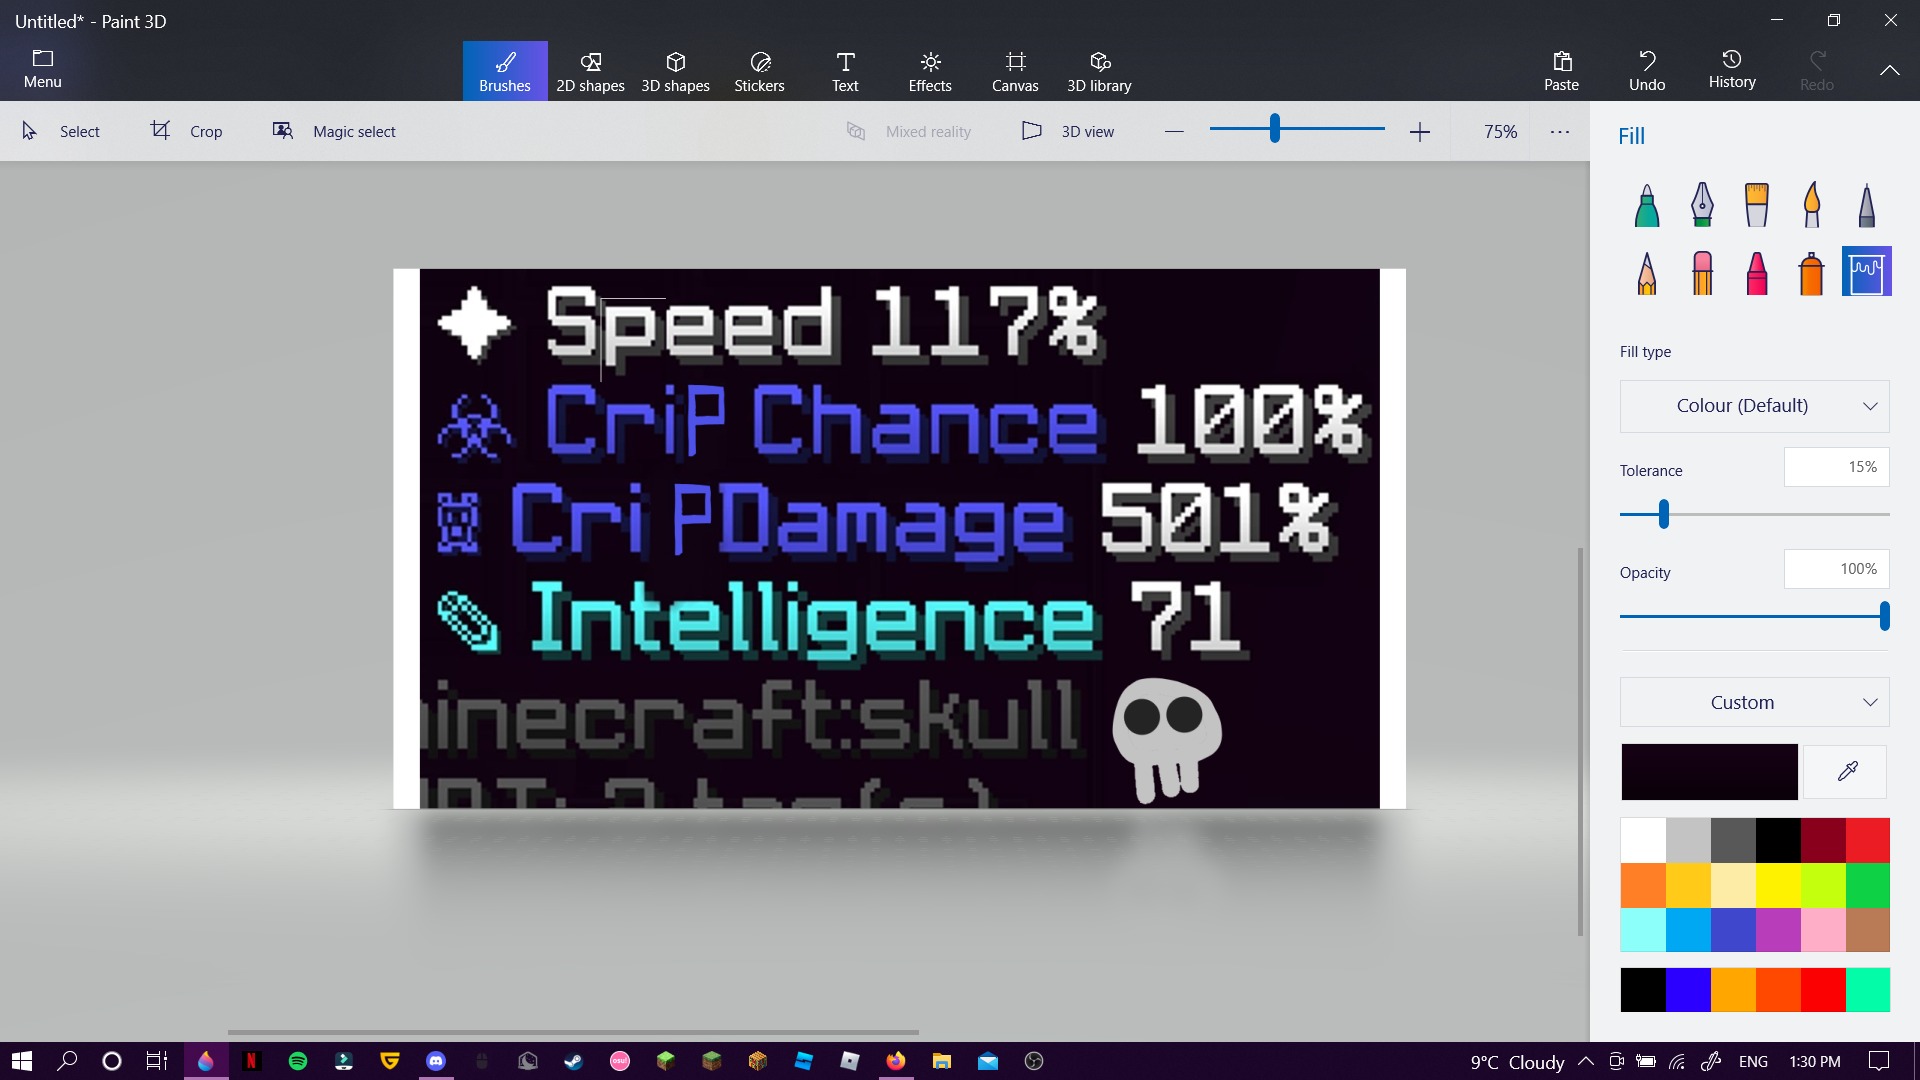Screen dimensions: 1920x1080
Task: Choose the lime green colour swatch
Action: coord(1823,885)
